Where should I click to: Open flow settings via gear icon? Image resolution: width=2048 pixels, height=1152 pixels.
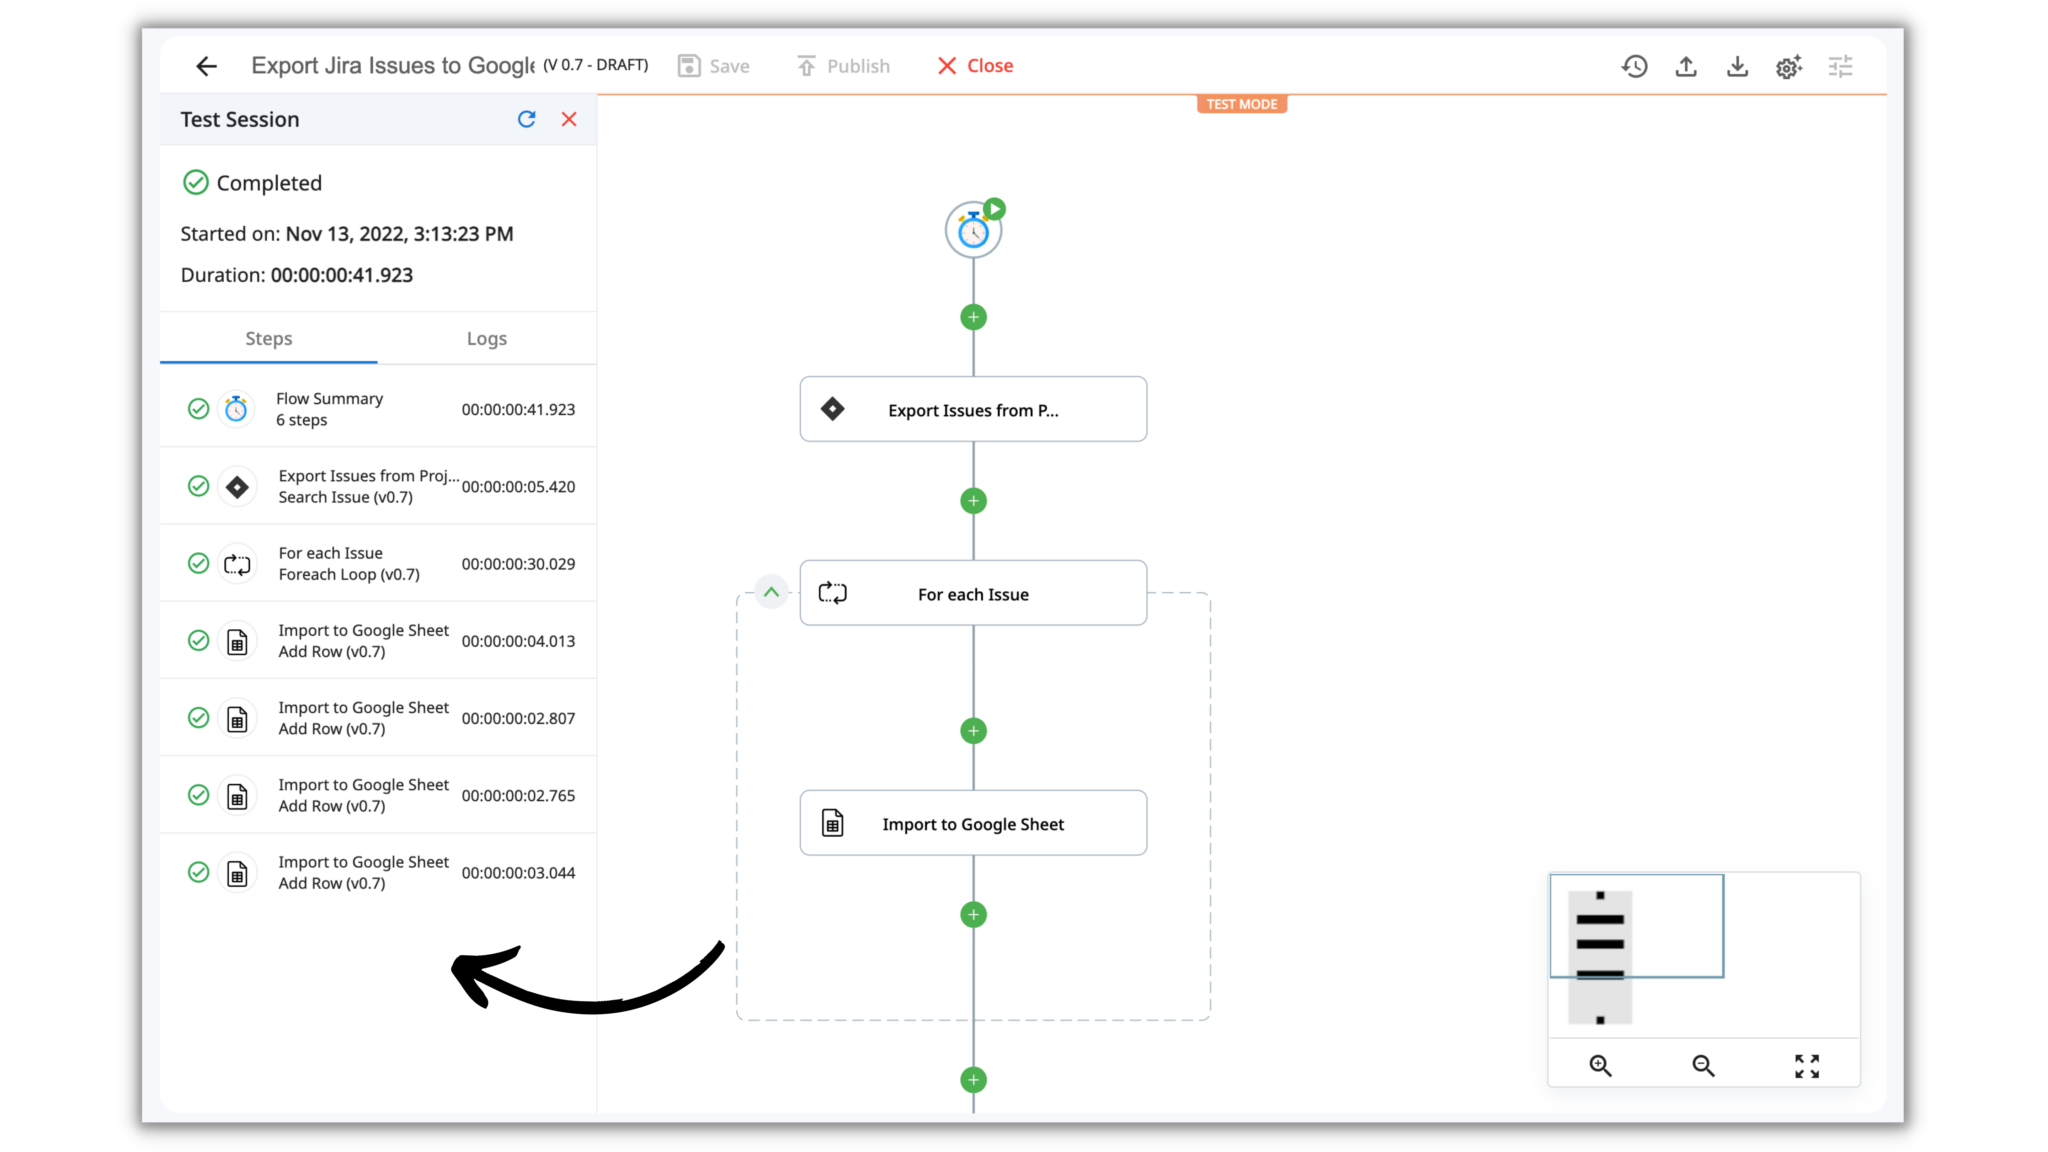pos(1789,66)
